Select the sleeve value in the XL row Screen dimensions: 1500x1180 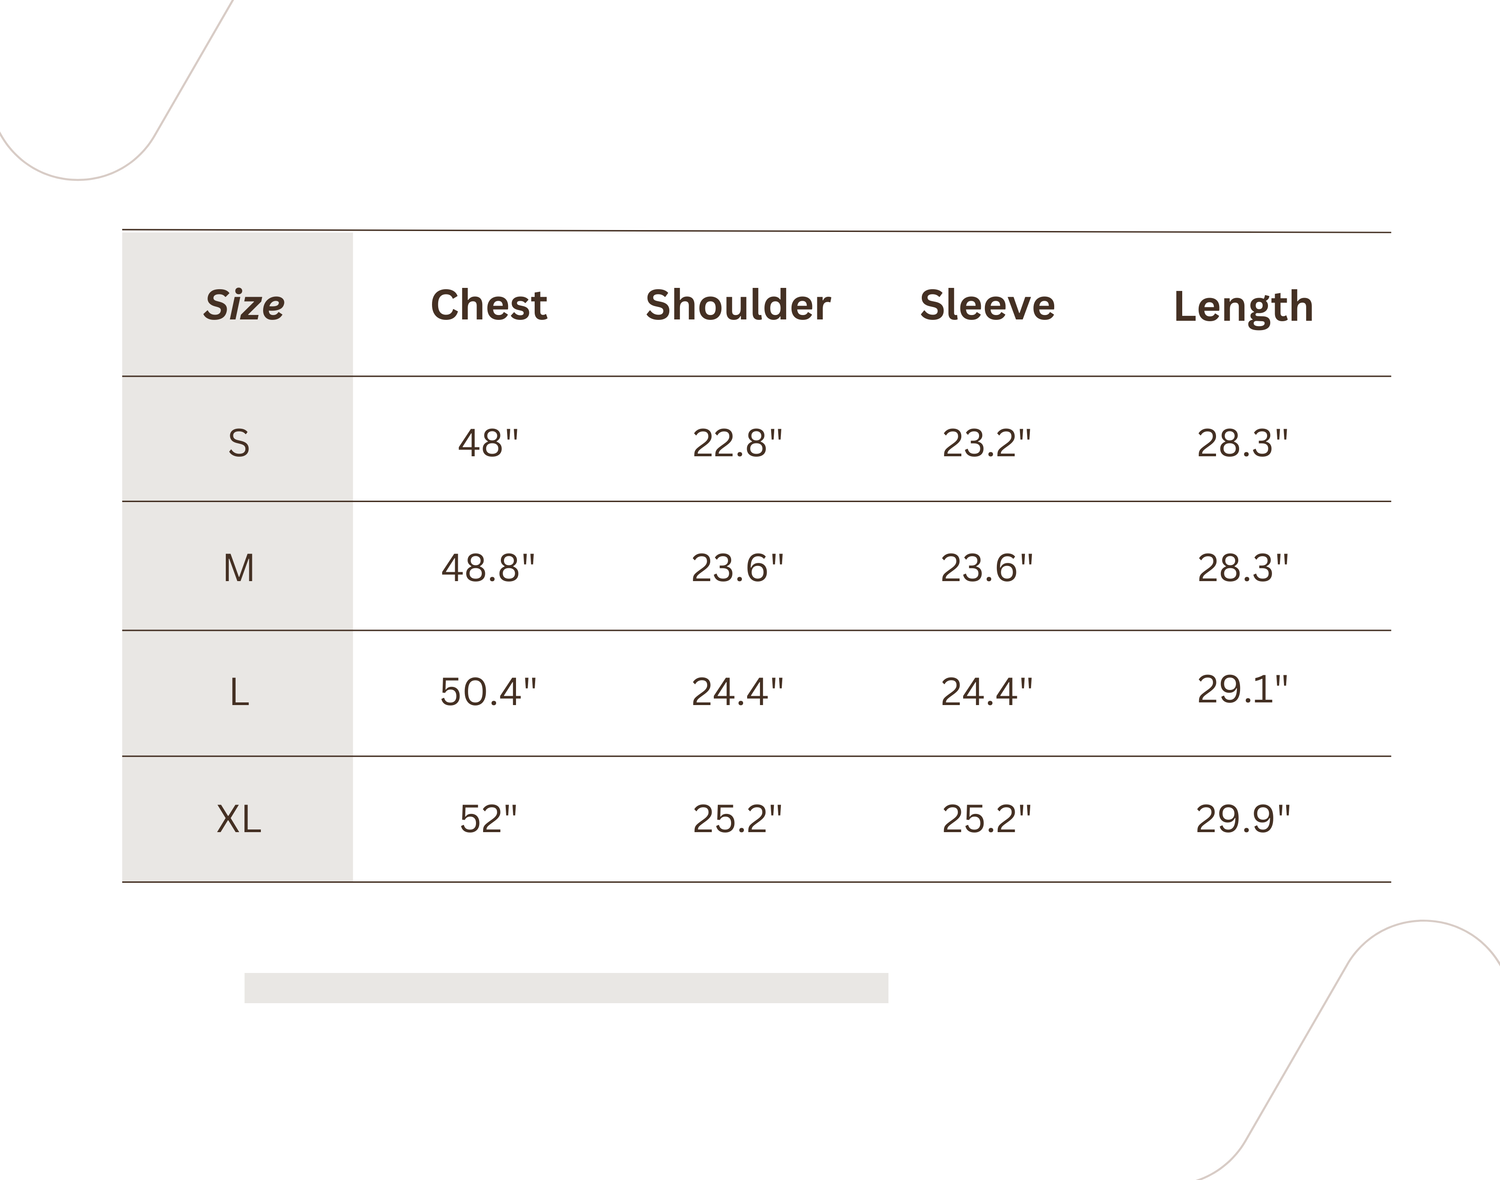point(987,819)
